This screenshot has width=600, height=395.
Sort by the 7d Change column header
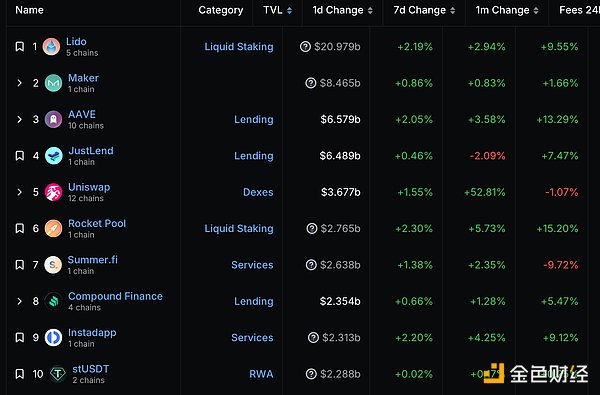pyautogui.click(x=424, y=10)
